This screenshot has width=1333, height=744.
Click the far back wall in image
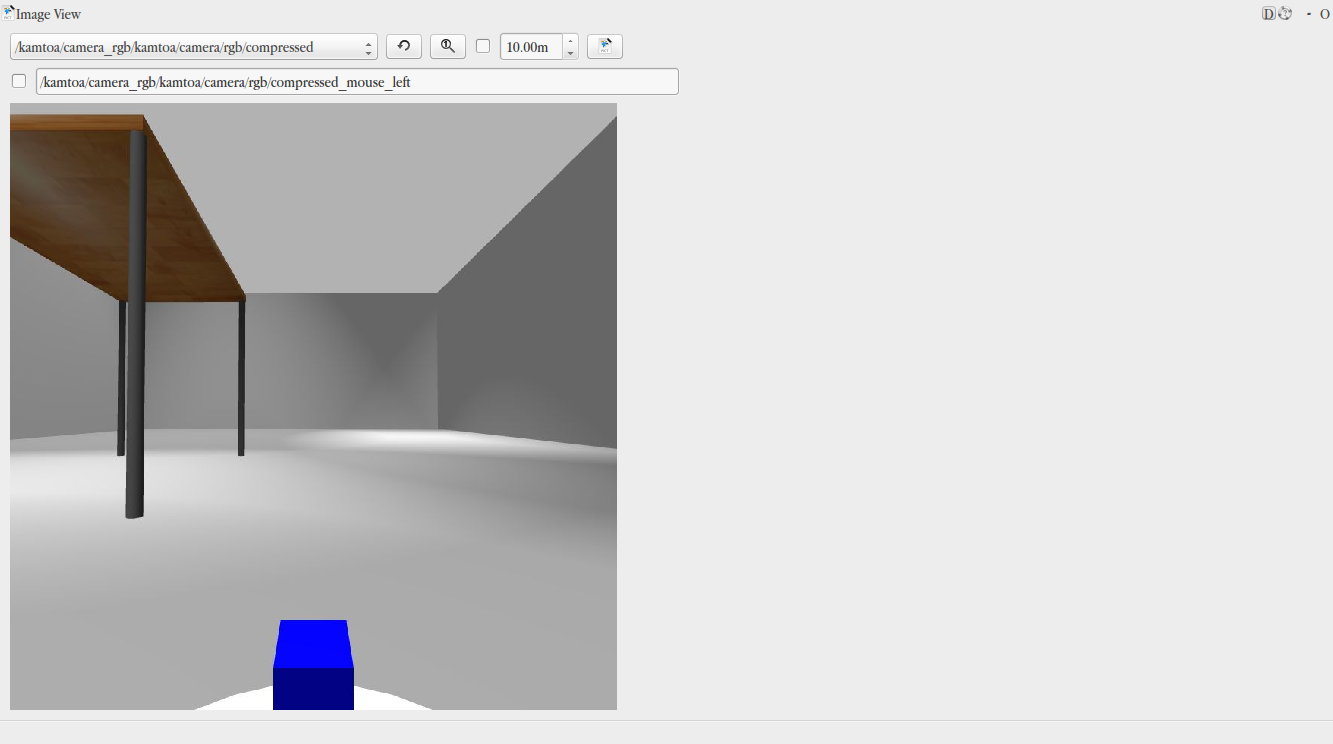click(x=340, y=360)
